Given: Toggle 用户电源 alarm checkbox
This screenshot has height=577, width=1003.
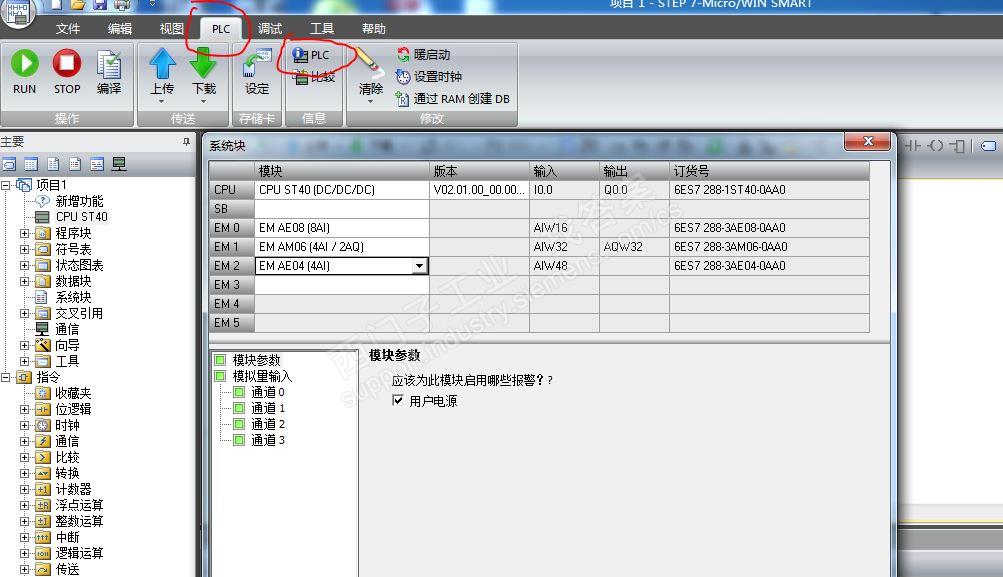Looking at the screenshot, I should click(x=398, y=400).
